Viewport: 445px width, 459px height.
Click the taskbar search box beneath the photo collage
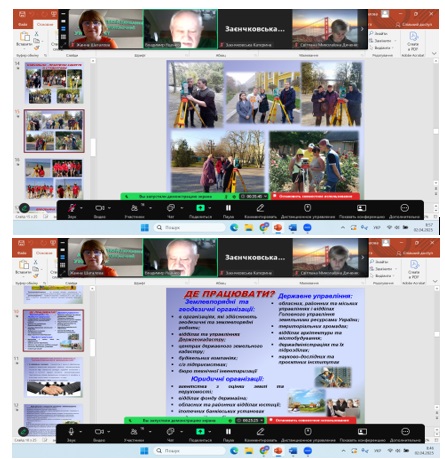pyautogui.click(x=190, y=227)
